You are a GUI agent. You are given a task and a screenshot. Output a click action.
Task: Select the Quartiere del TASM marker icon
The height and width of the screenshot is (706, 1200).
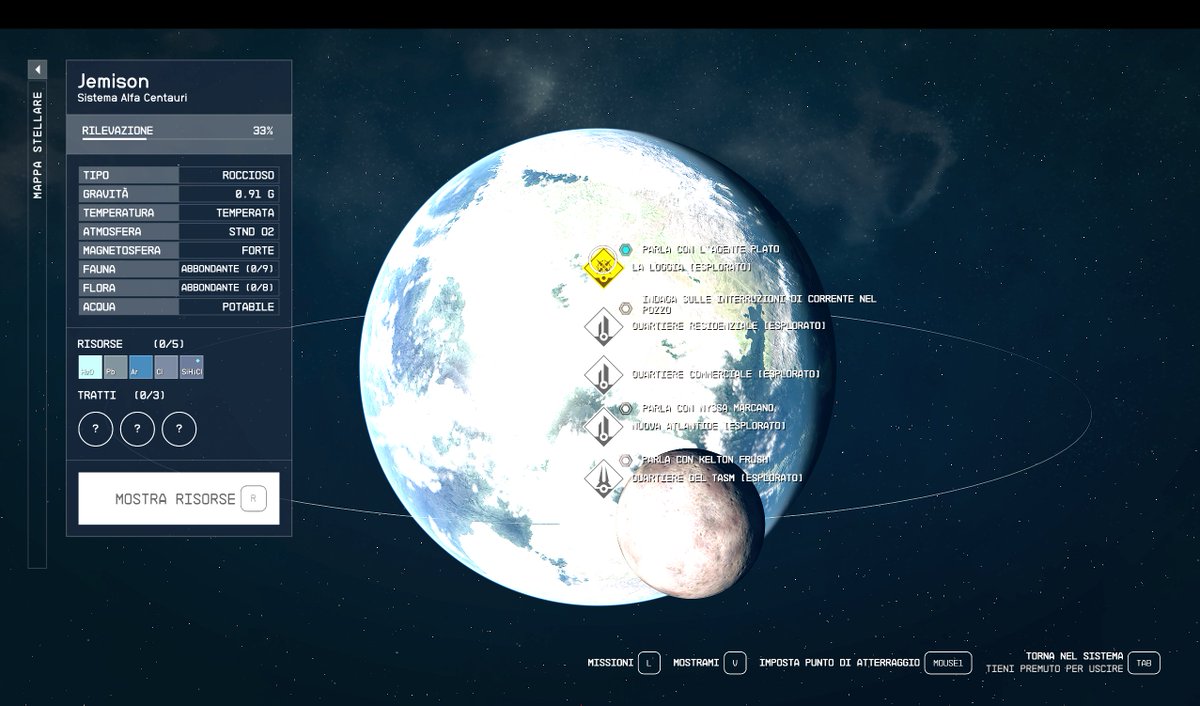(603, 478)
